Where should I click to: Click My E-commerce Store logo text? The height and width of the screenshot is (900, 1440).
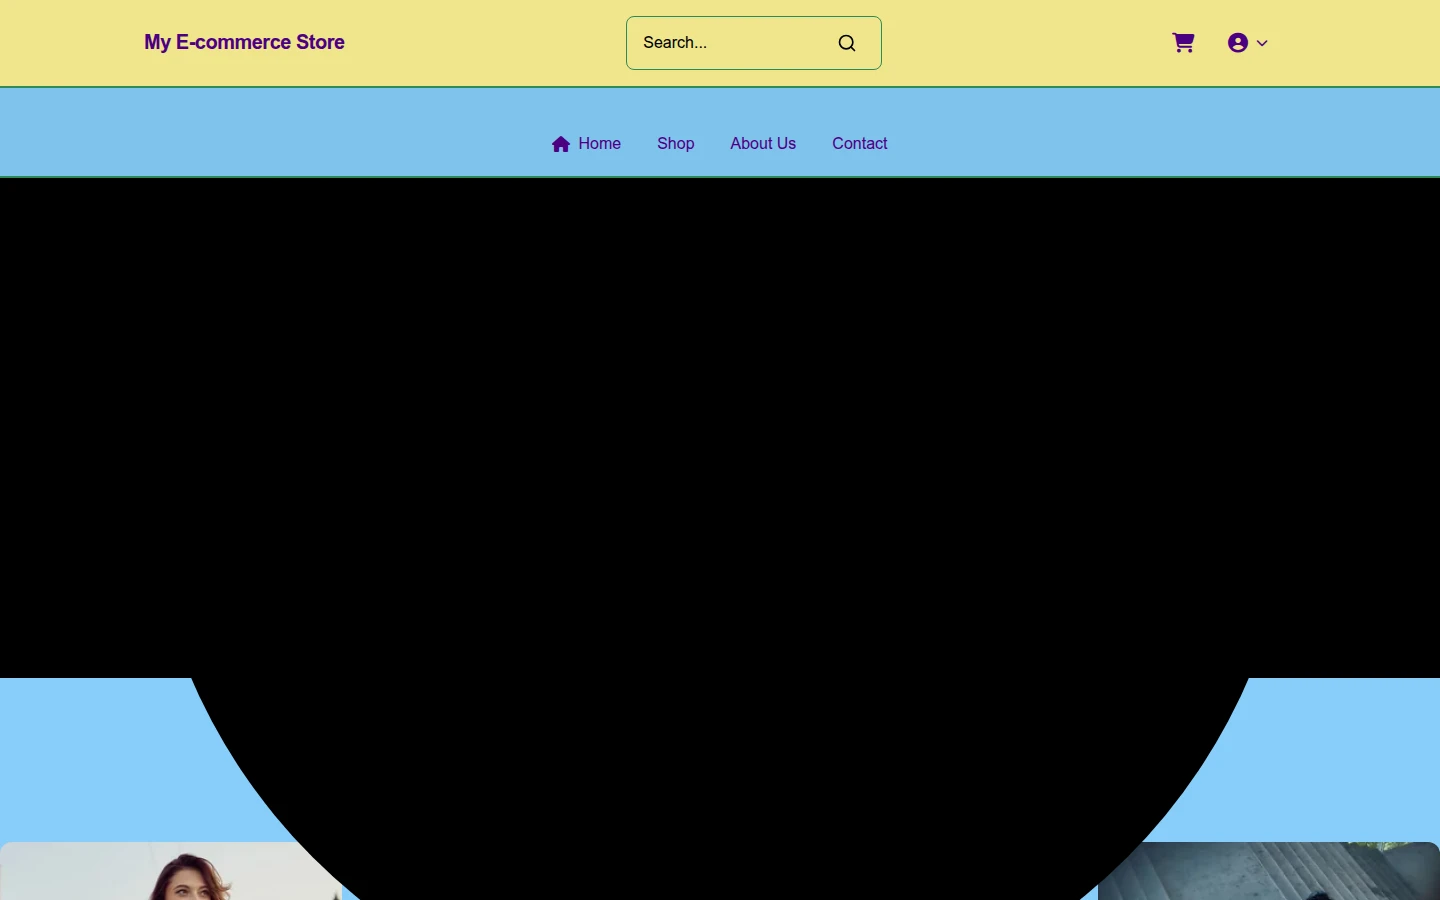click(x=244, y=42)
